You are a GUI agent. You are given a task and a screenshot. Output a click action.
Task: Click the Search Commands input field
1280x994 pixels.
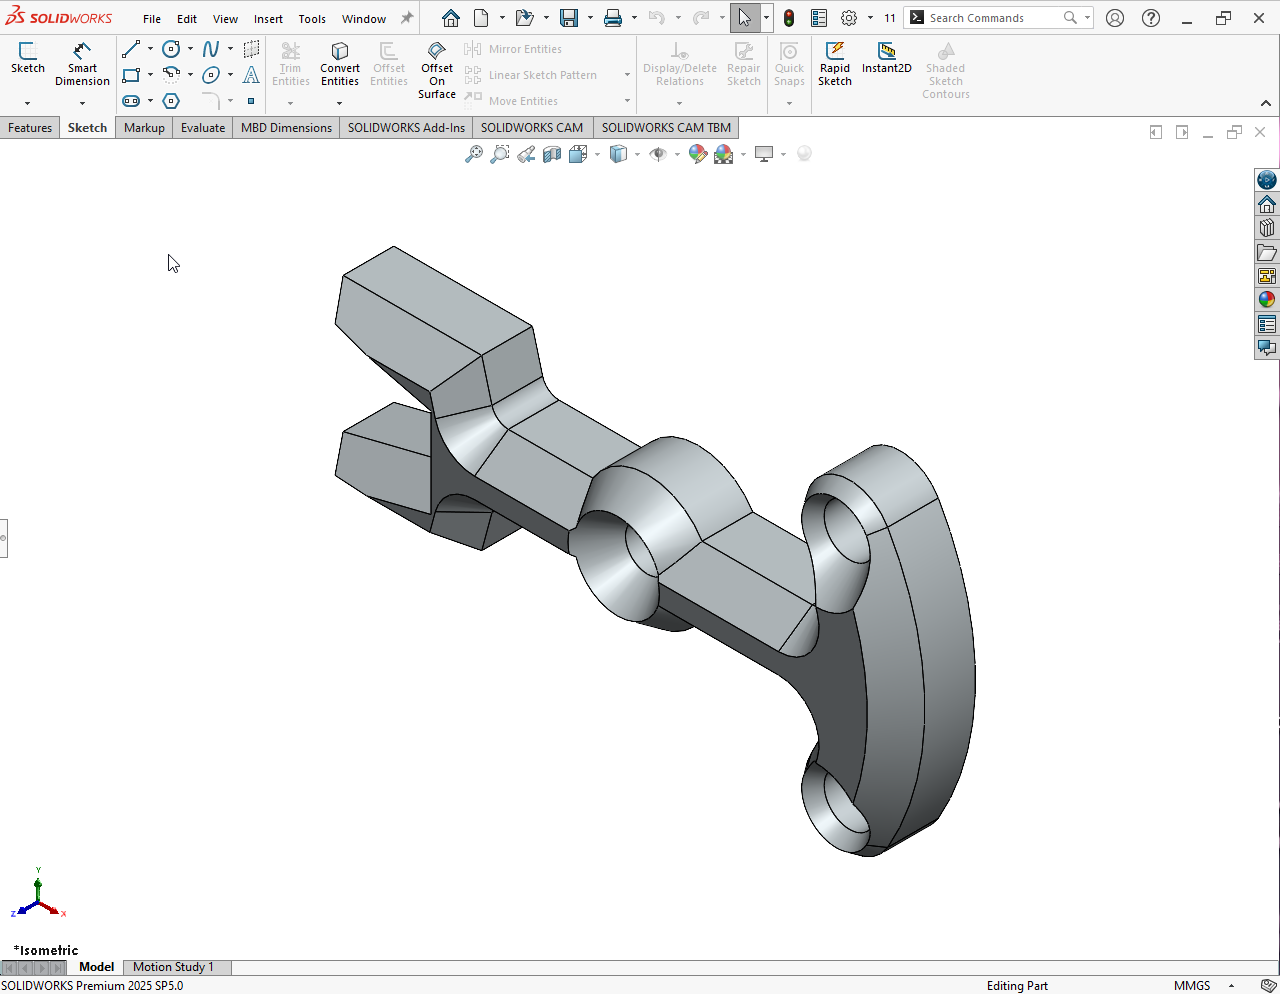click(990, 18)
